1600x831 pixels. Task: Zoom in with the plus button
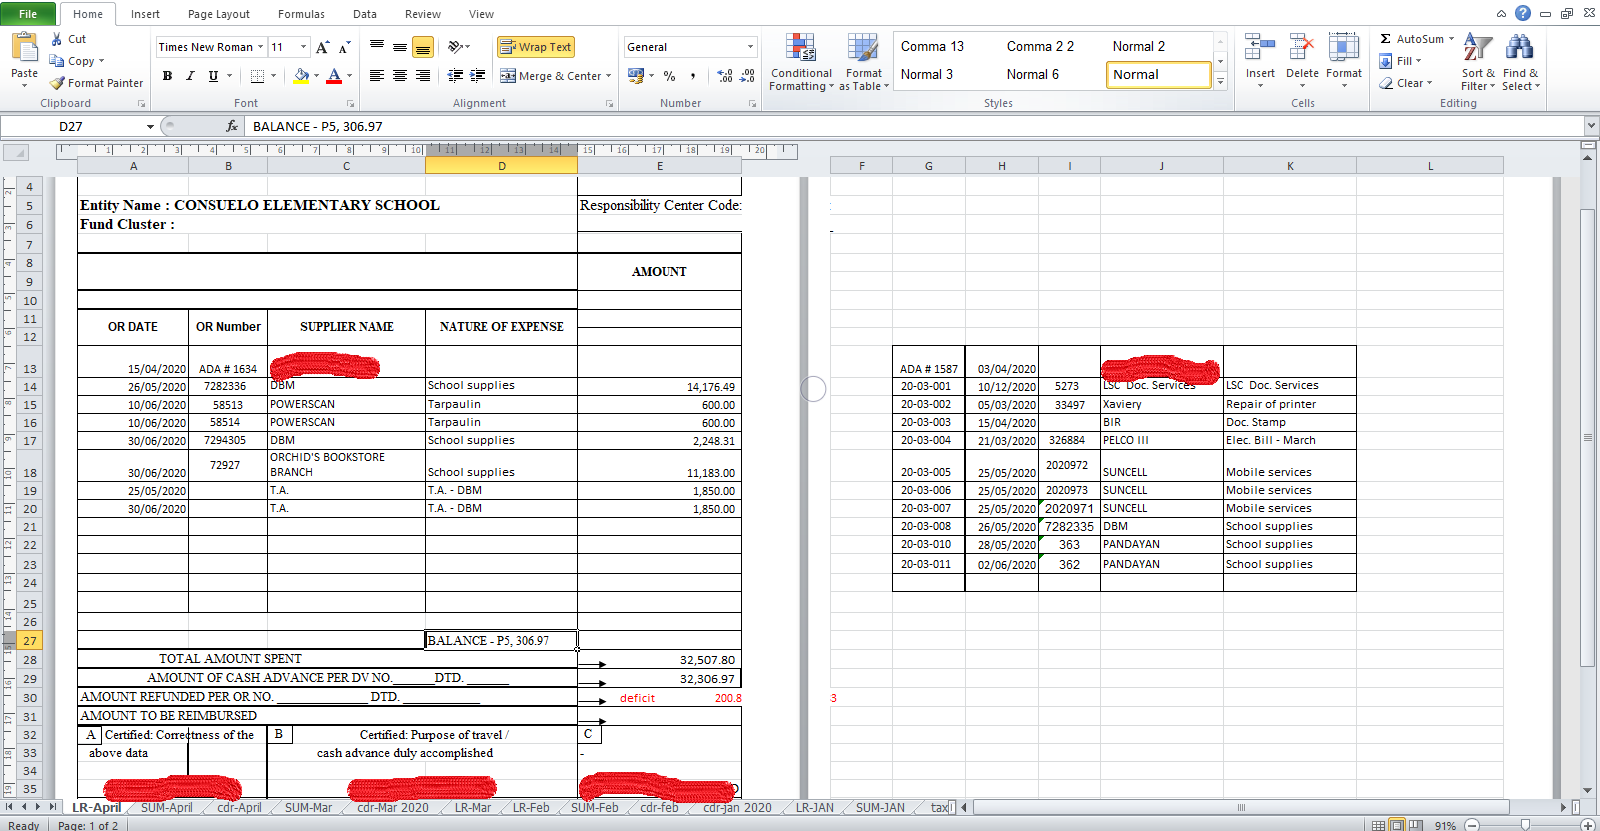[1587, 825]
